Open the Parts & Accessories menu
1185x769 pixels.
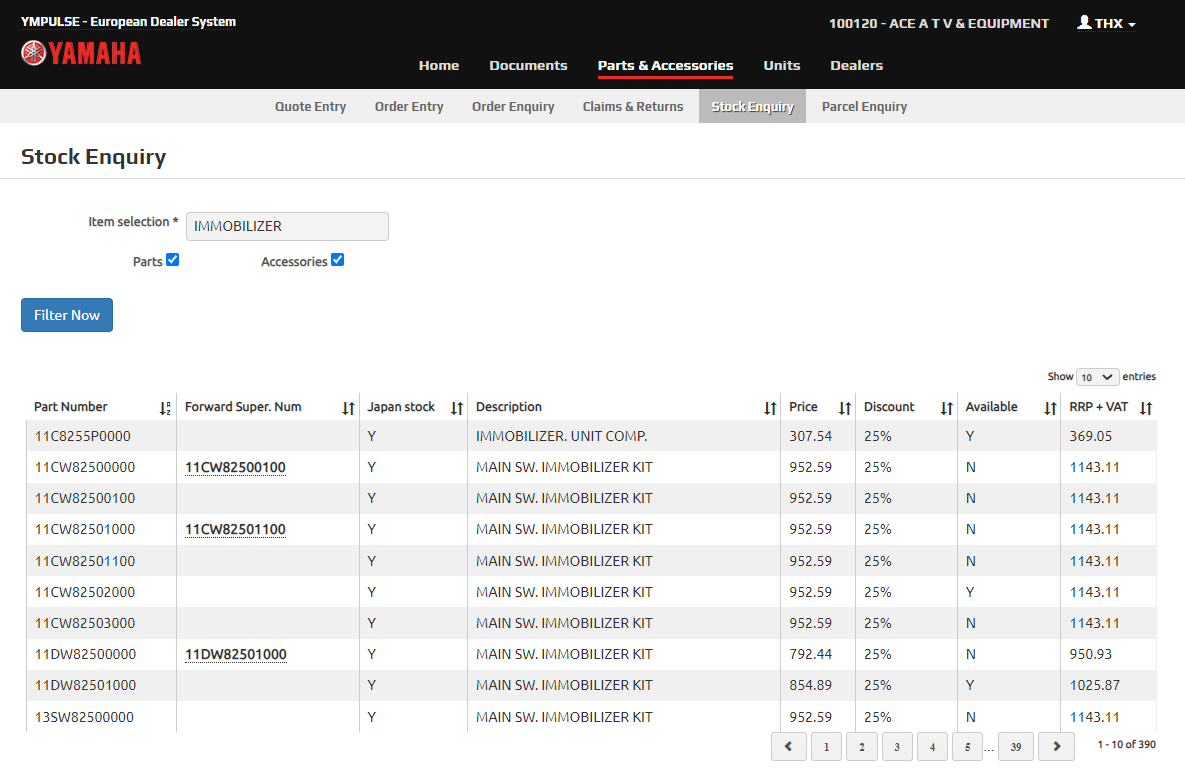coord(665,66)
